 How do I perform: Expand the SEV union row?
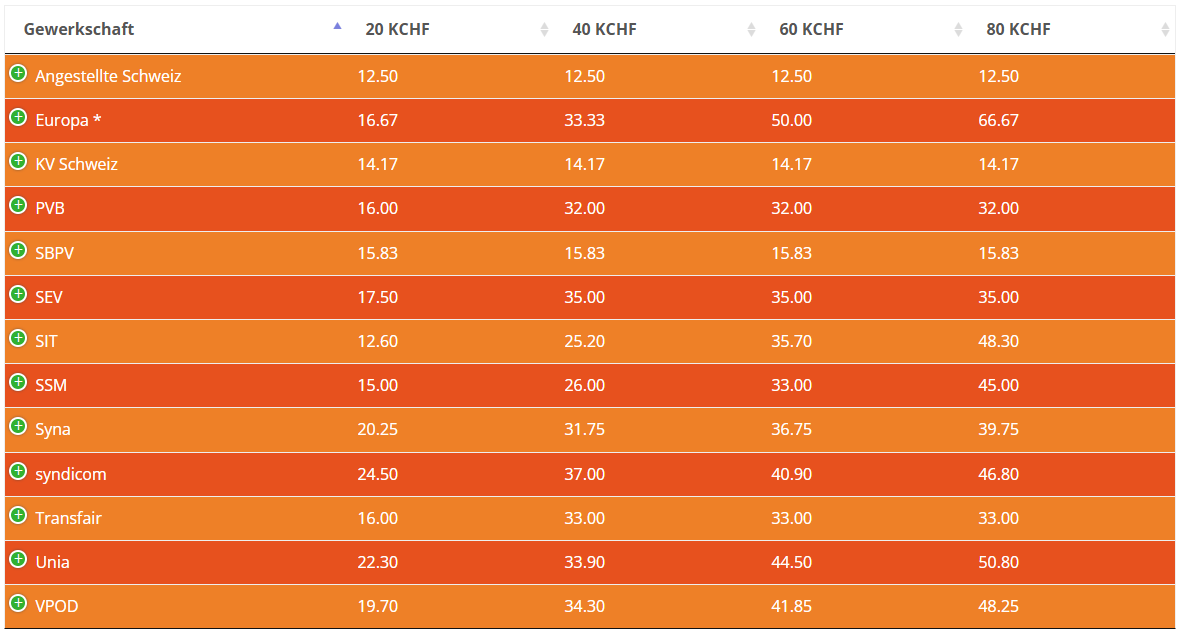(x=18, y=294)
